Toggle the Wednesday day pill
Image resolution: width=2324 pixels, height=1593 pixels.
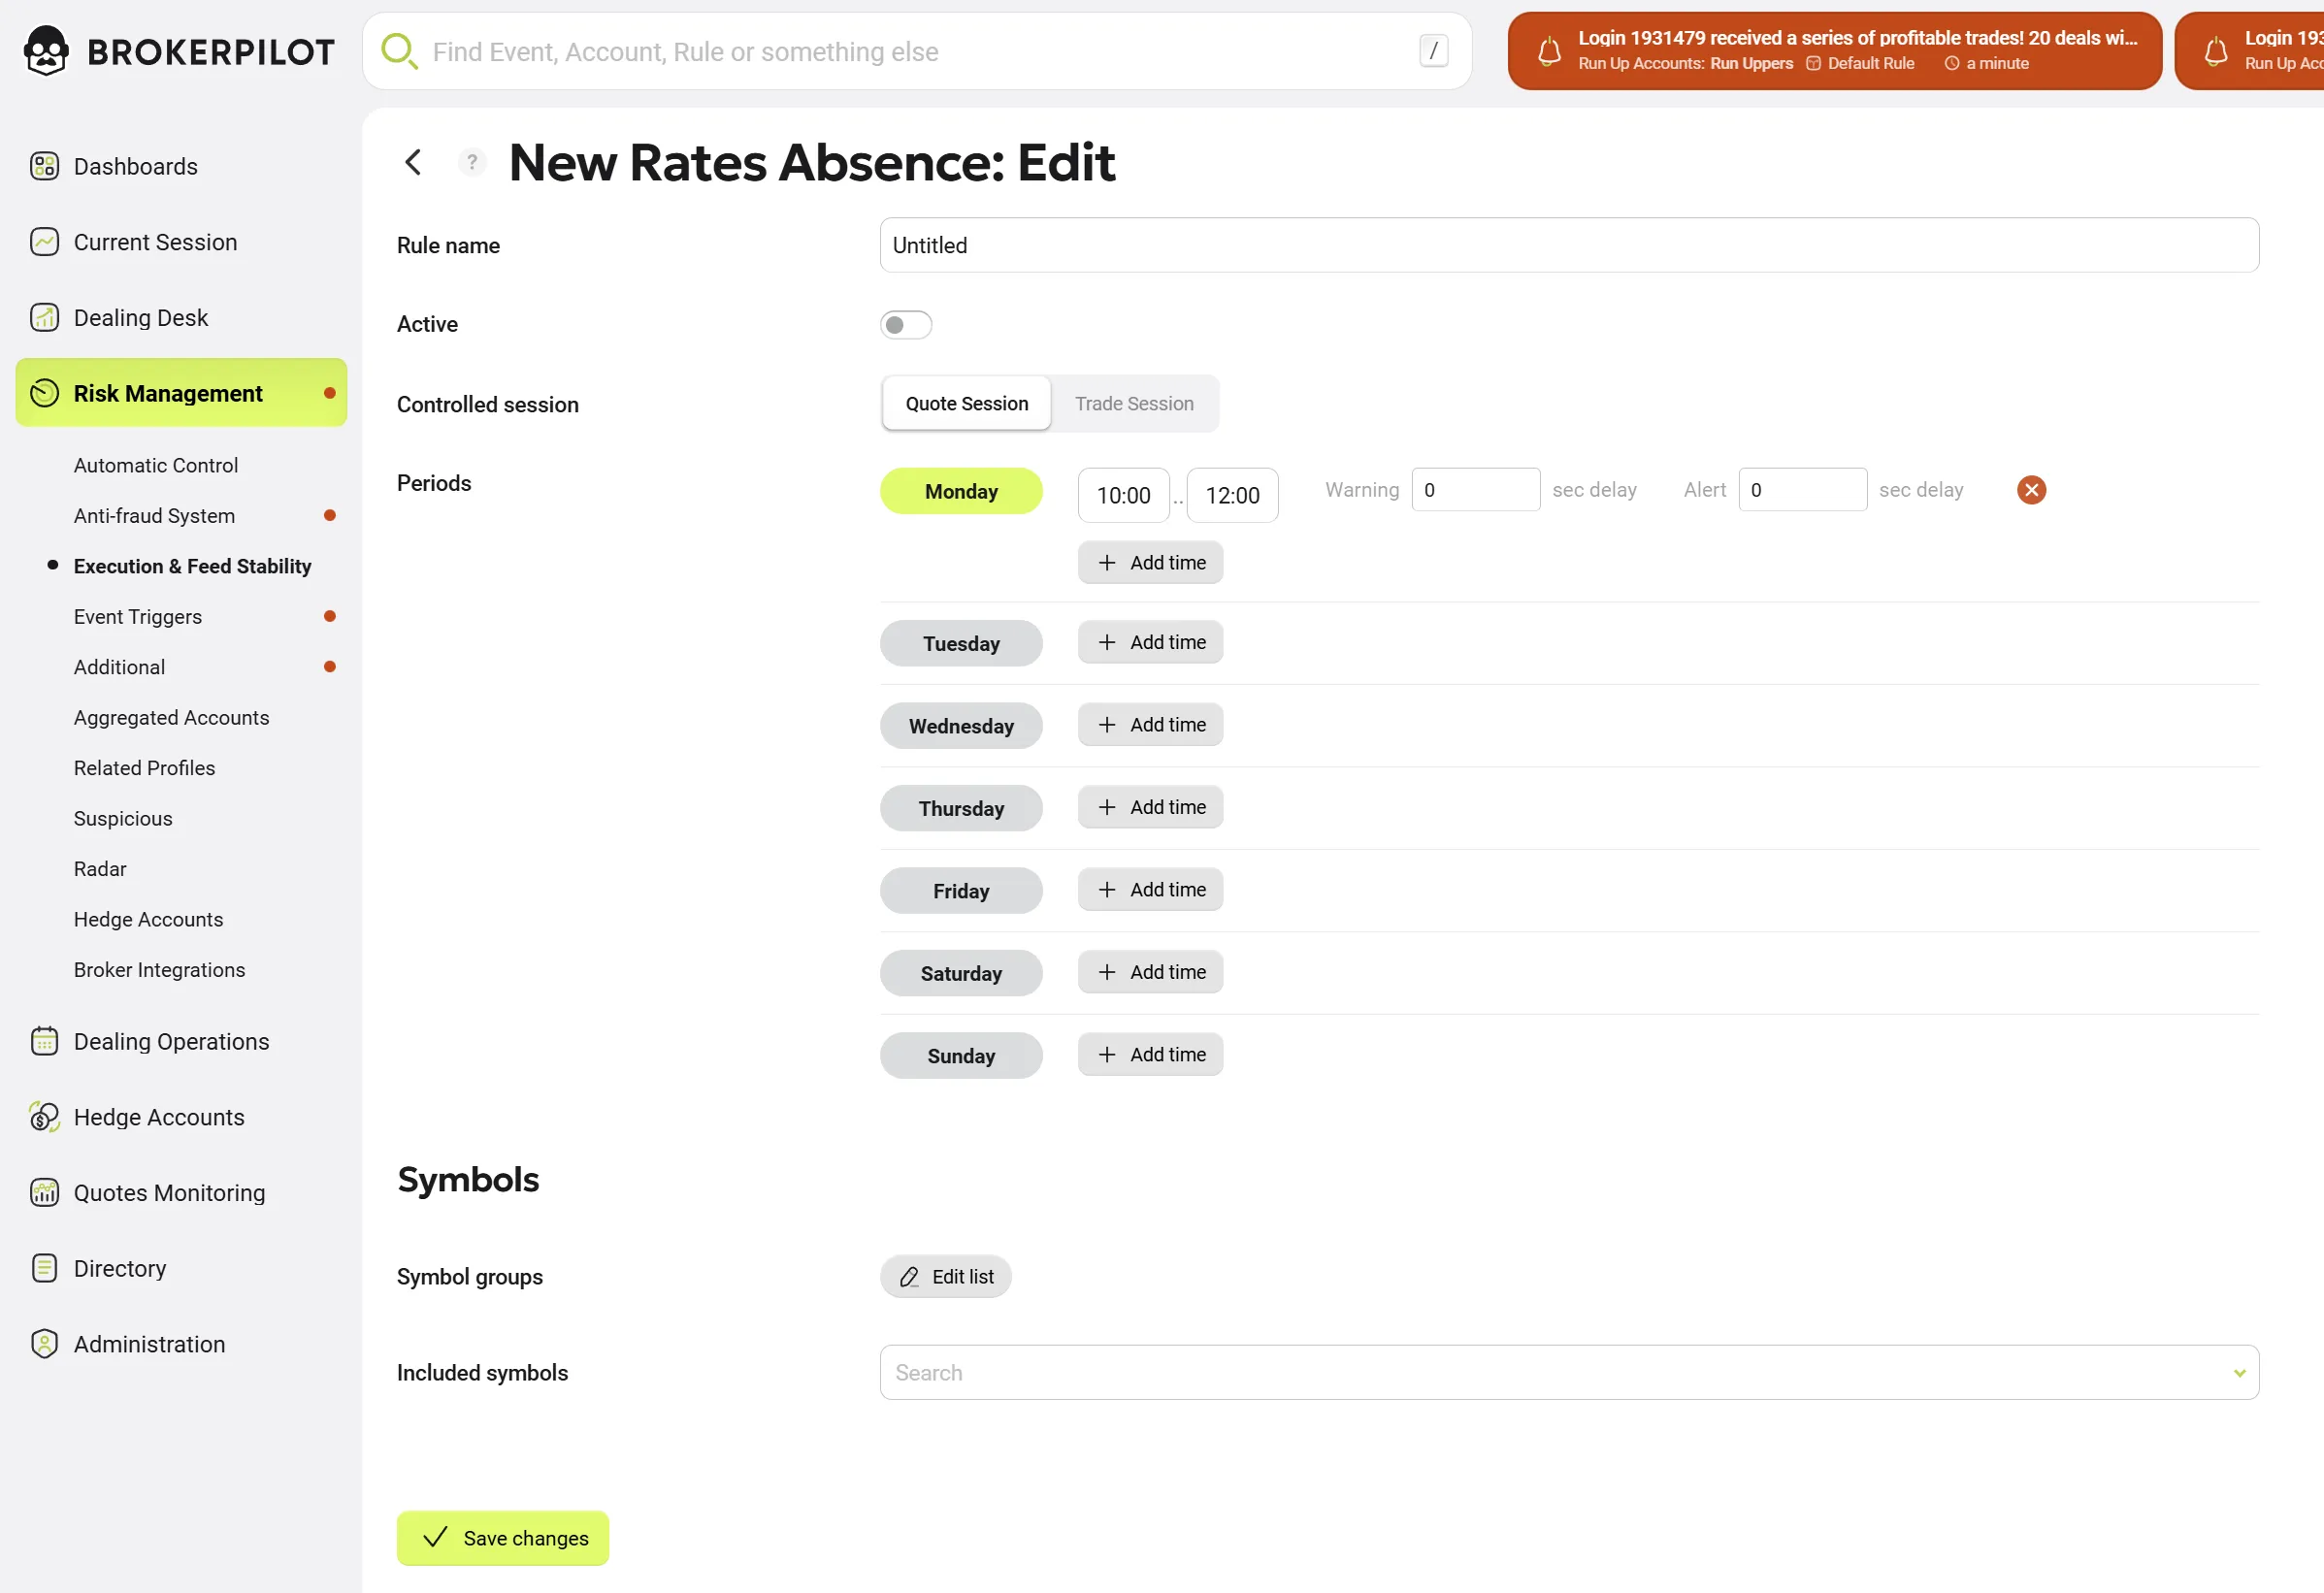960,726
